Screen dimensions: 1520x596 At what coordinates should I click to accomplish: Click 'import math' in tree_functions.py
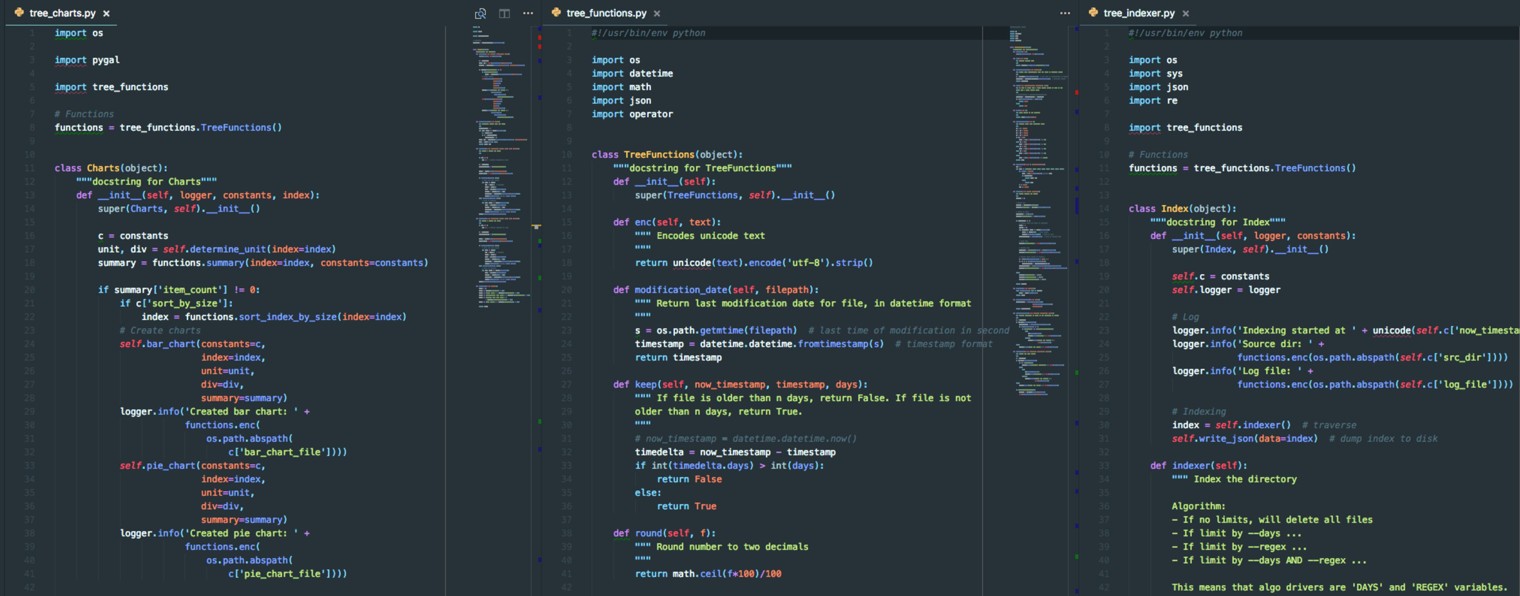click(x=621, y=87)
